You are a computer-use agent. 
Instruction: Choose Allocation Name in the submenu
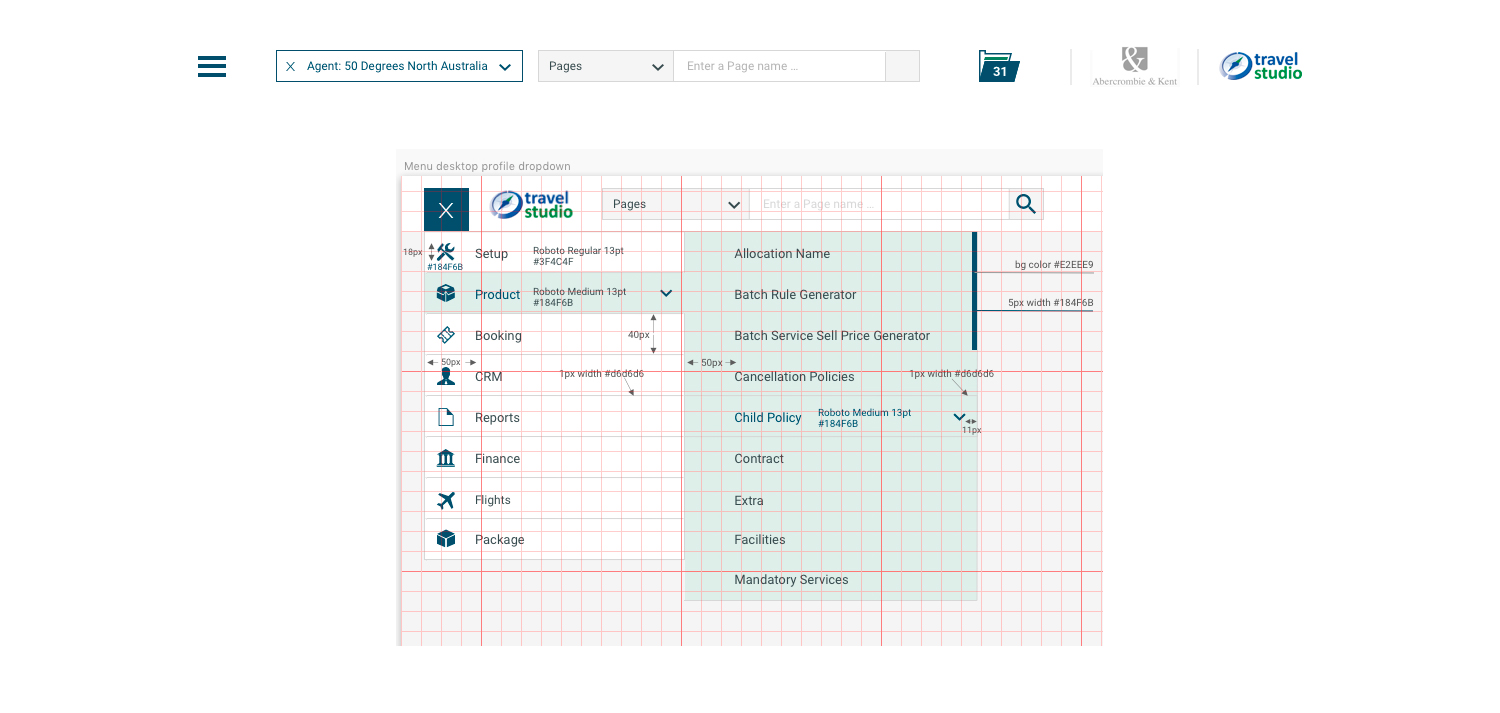pos(782,254)
